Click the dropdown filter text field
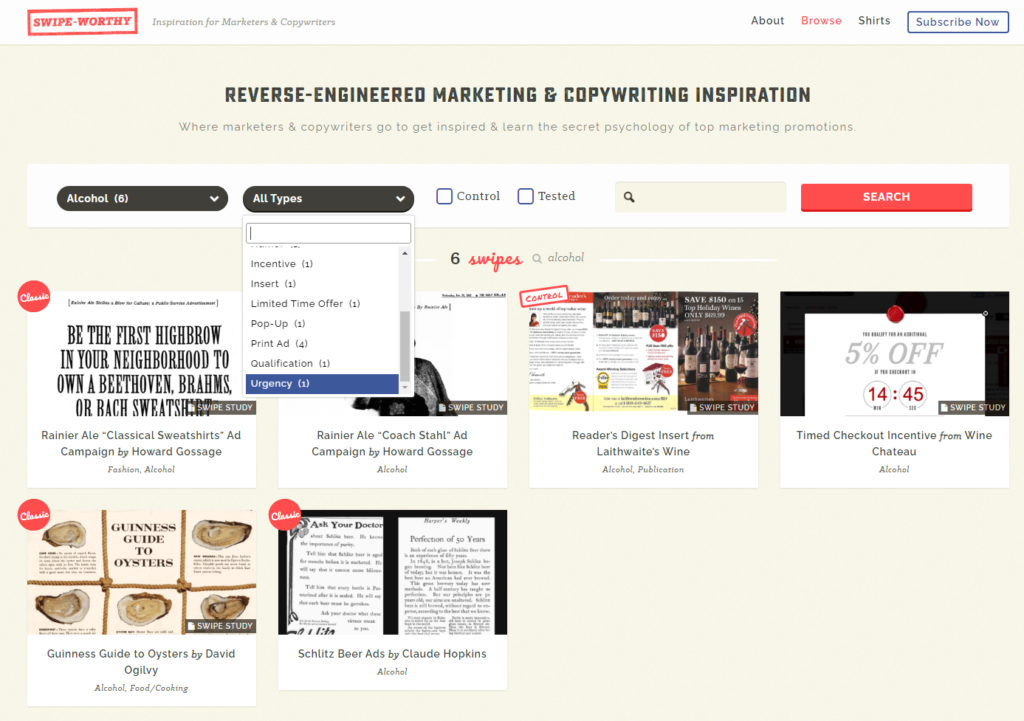The image size is (1024, 721). (329, 233)
